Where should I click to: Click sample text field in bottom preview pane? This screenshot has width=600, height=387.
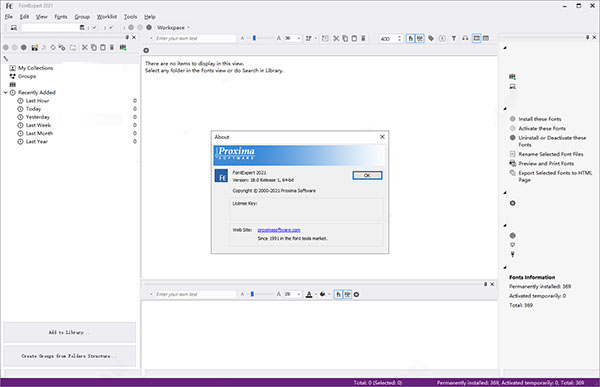click(195, 294)
